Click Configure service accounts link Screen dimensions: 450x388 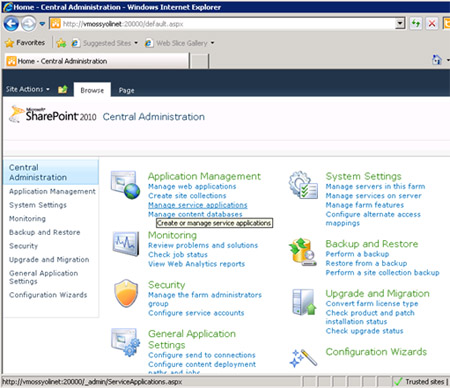pos(196,313)
